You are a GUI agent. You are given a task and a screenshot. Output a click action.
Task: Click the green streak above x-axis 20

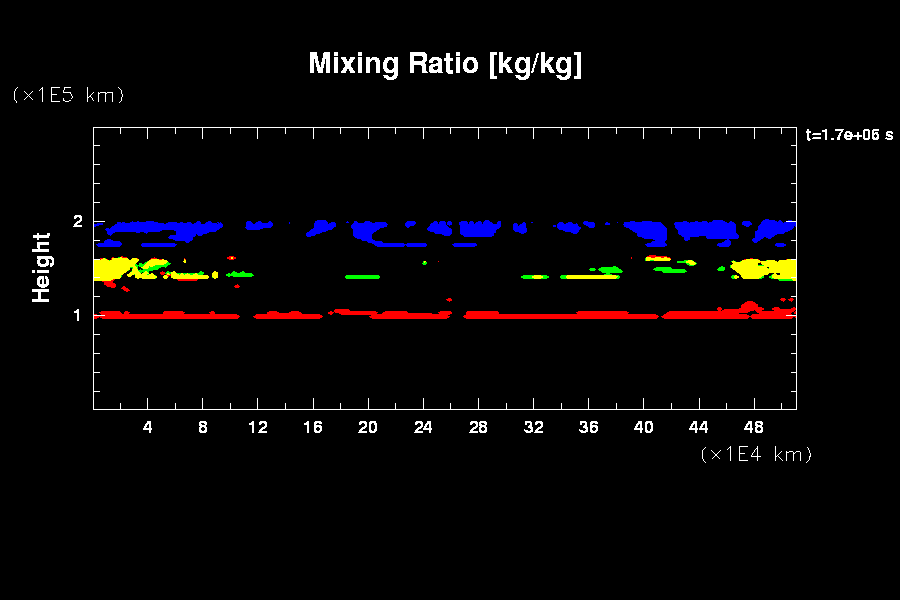(x=362, y=276)
